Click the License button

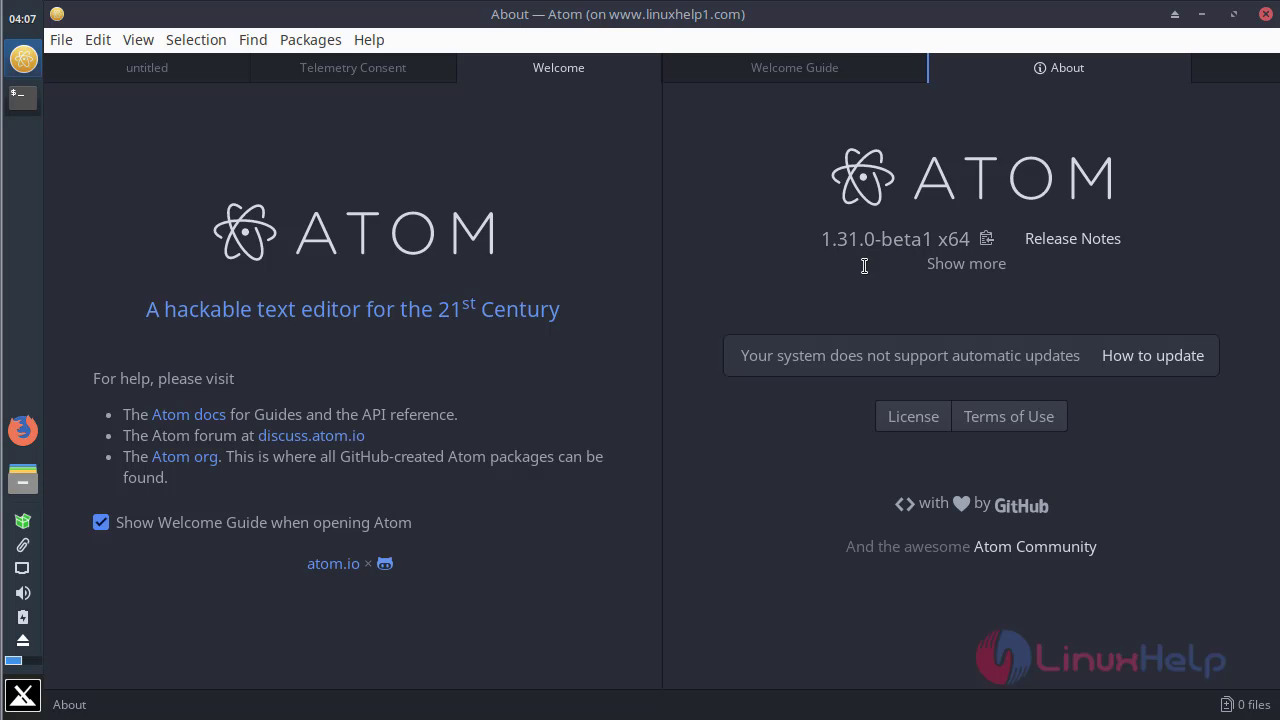913,416
